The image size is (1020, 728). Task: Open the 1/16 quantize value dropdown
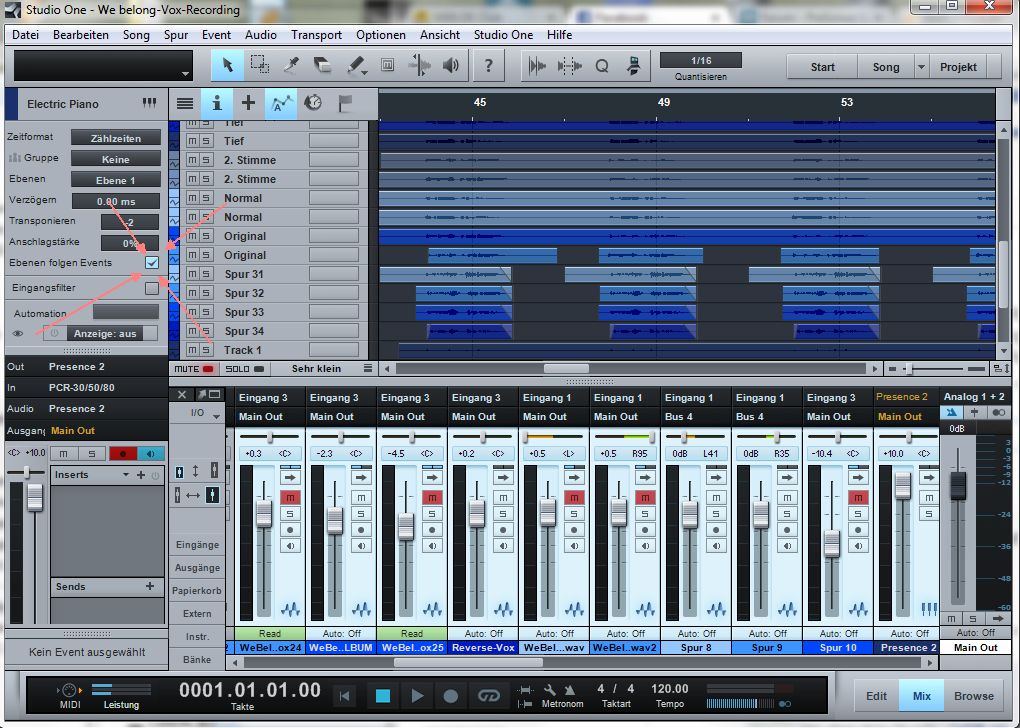point(701,61)
